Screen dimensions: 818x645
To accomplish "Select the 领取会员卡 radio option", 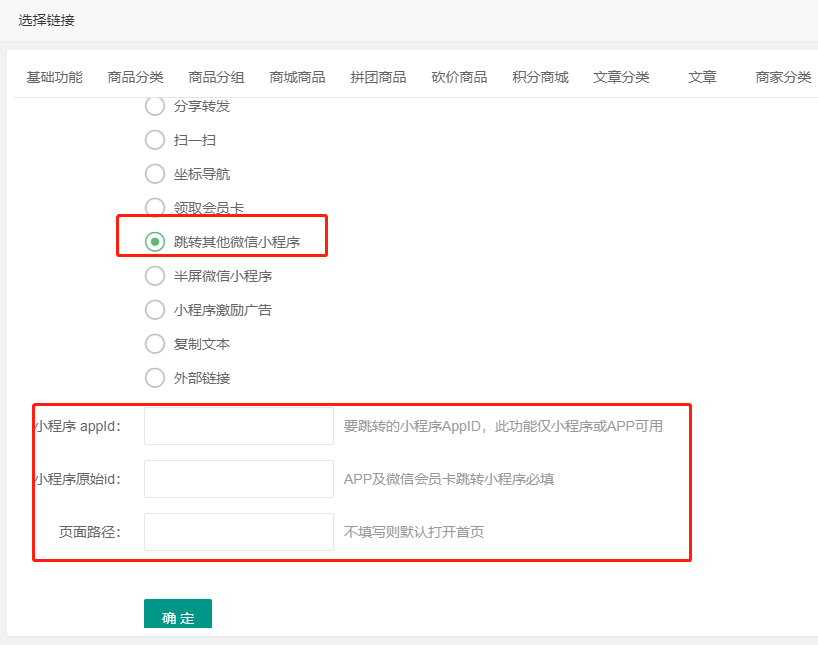I will (x=155, y=208).
